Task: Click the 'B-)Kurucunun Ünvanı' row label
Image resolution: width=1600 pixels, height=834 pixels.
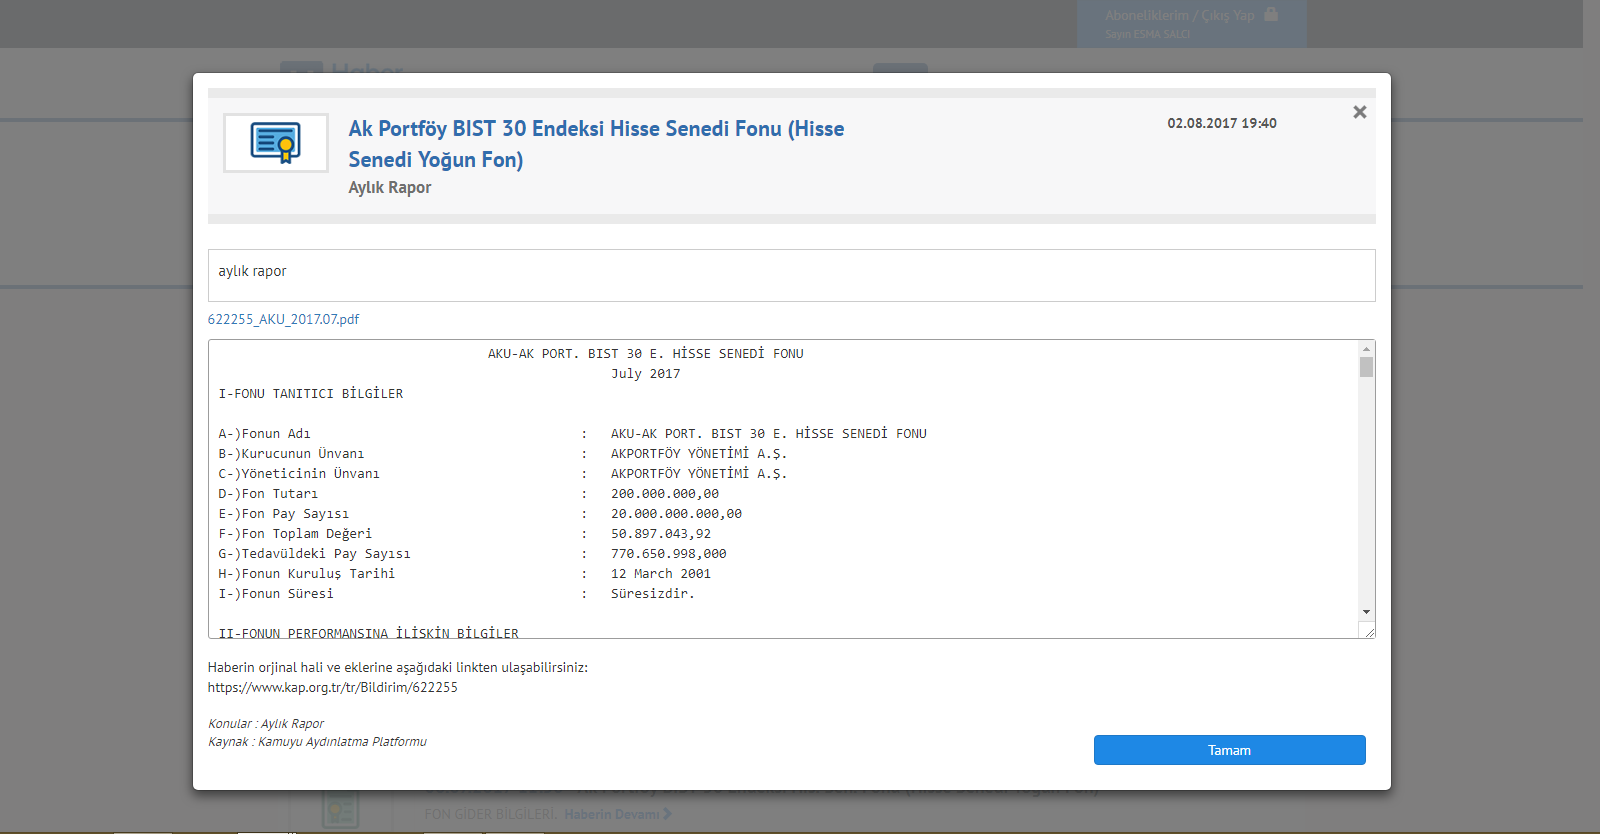Action: click(292, 454)
